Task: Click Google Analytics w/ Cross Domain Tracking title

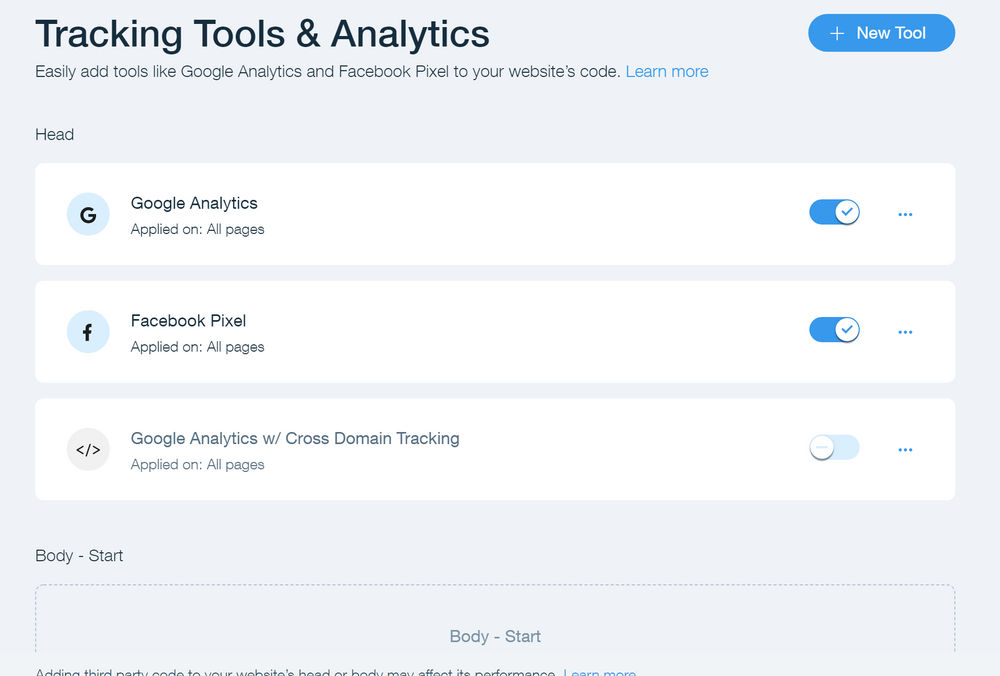Action: [295, 438]
